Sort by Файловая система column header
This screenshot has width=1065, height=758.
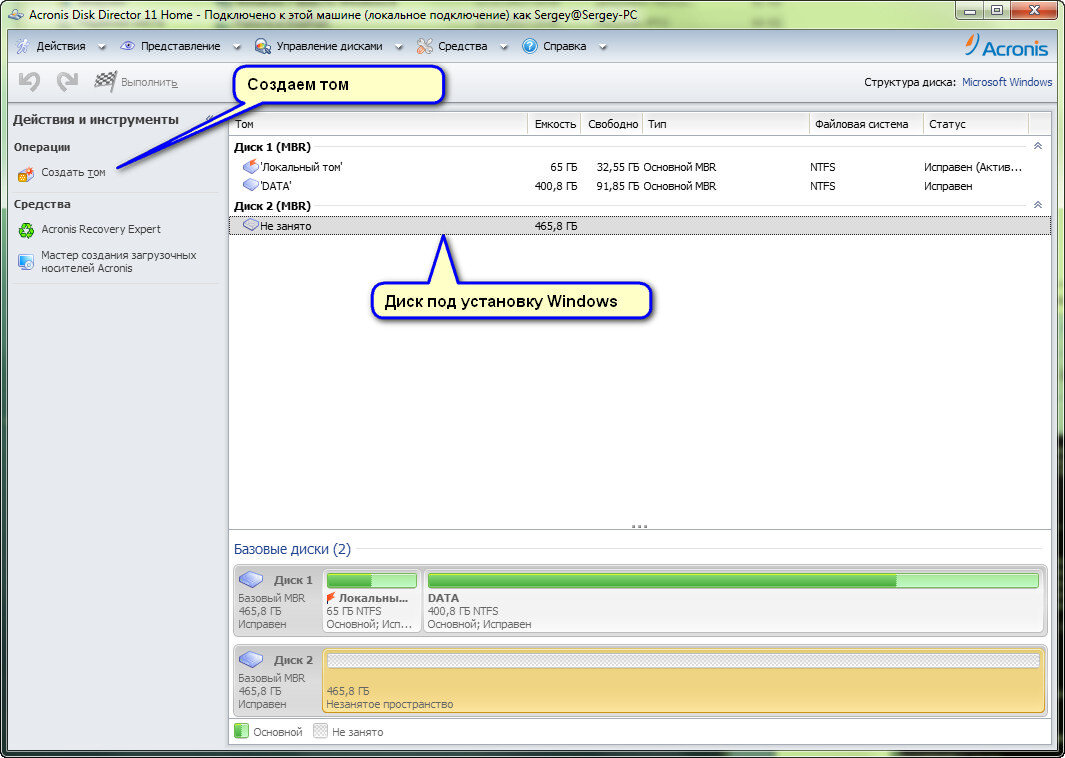click(867, 124)
